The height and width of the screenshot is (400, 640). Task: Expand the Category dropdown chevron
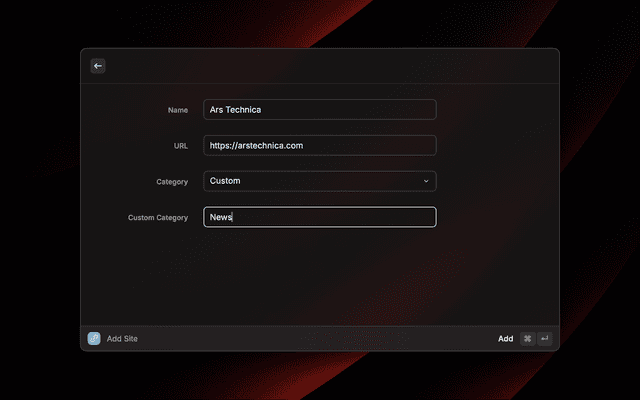pyautogui.click(x=426, y=181)
